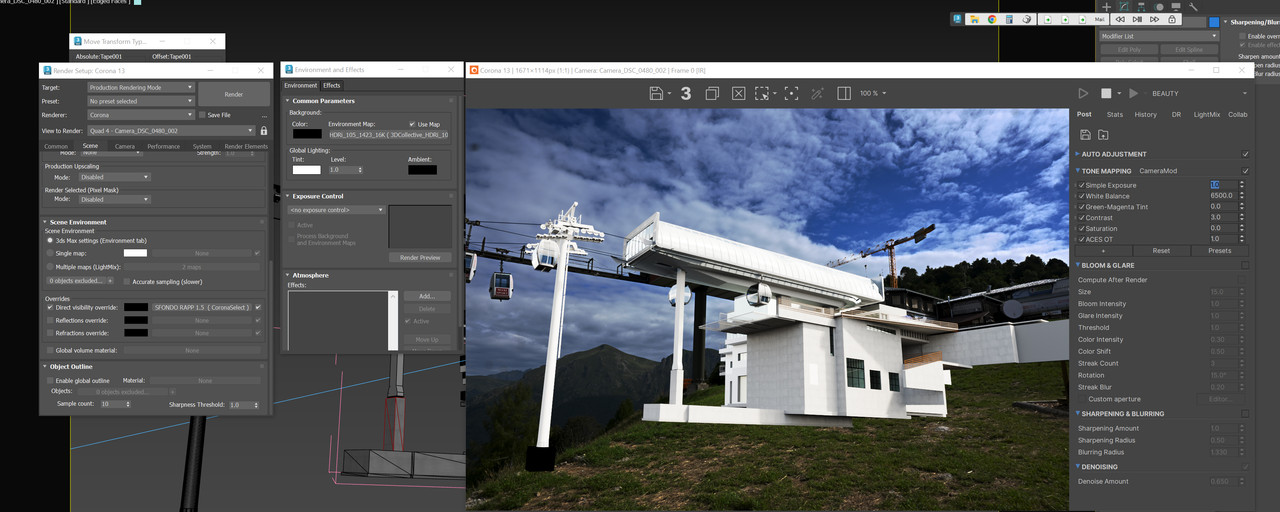Toggle the Auto Adjustment section checkbox
The height and width of the screenshot is (512, 1280).
point(1245,154)
